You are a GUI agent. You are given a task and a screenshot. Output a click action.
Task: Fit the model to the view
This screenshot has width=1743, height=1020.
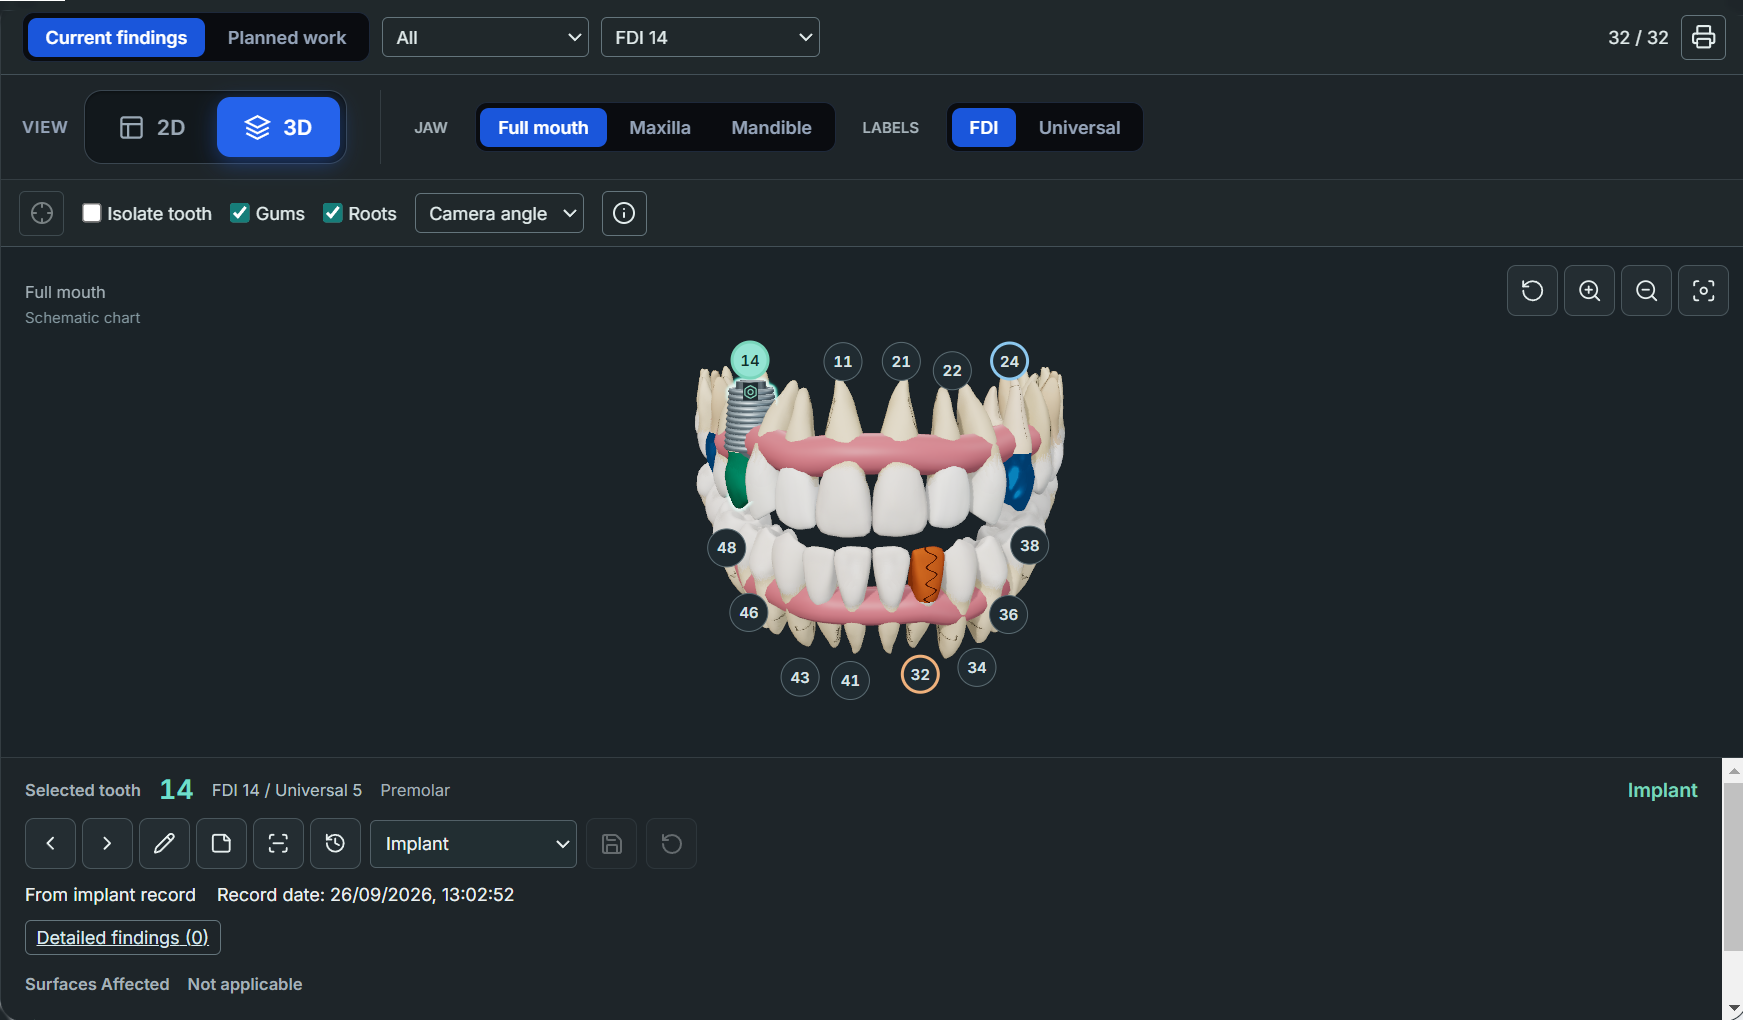pyautogui.click(x=1703, y=291)
